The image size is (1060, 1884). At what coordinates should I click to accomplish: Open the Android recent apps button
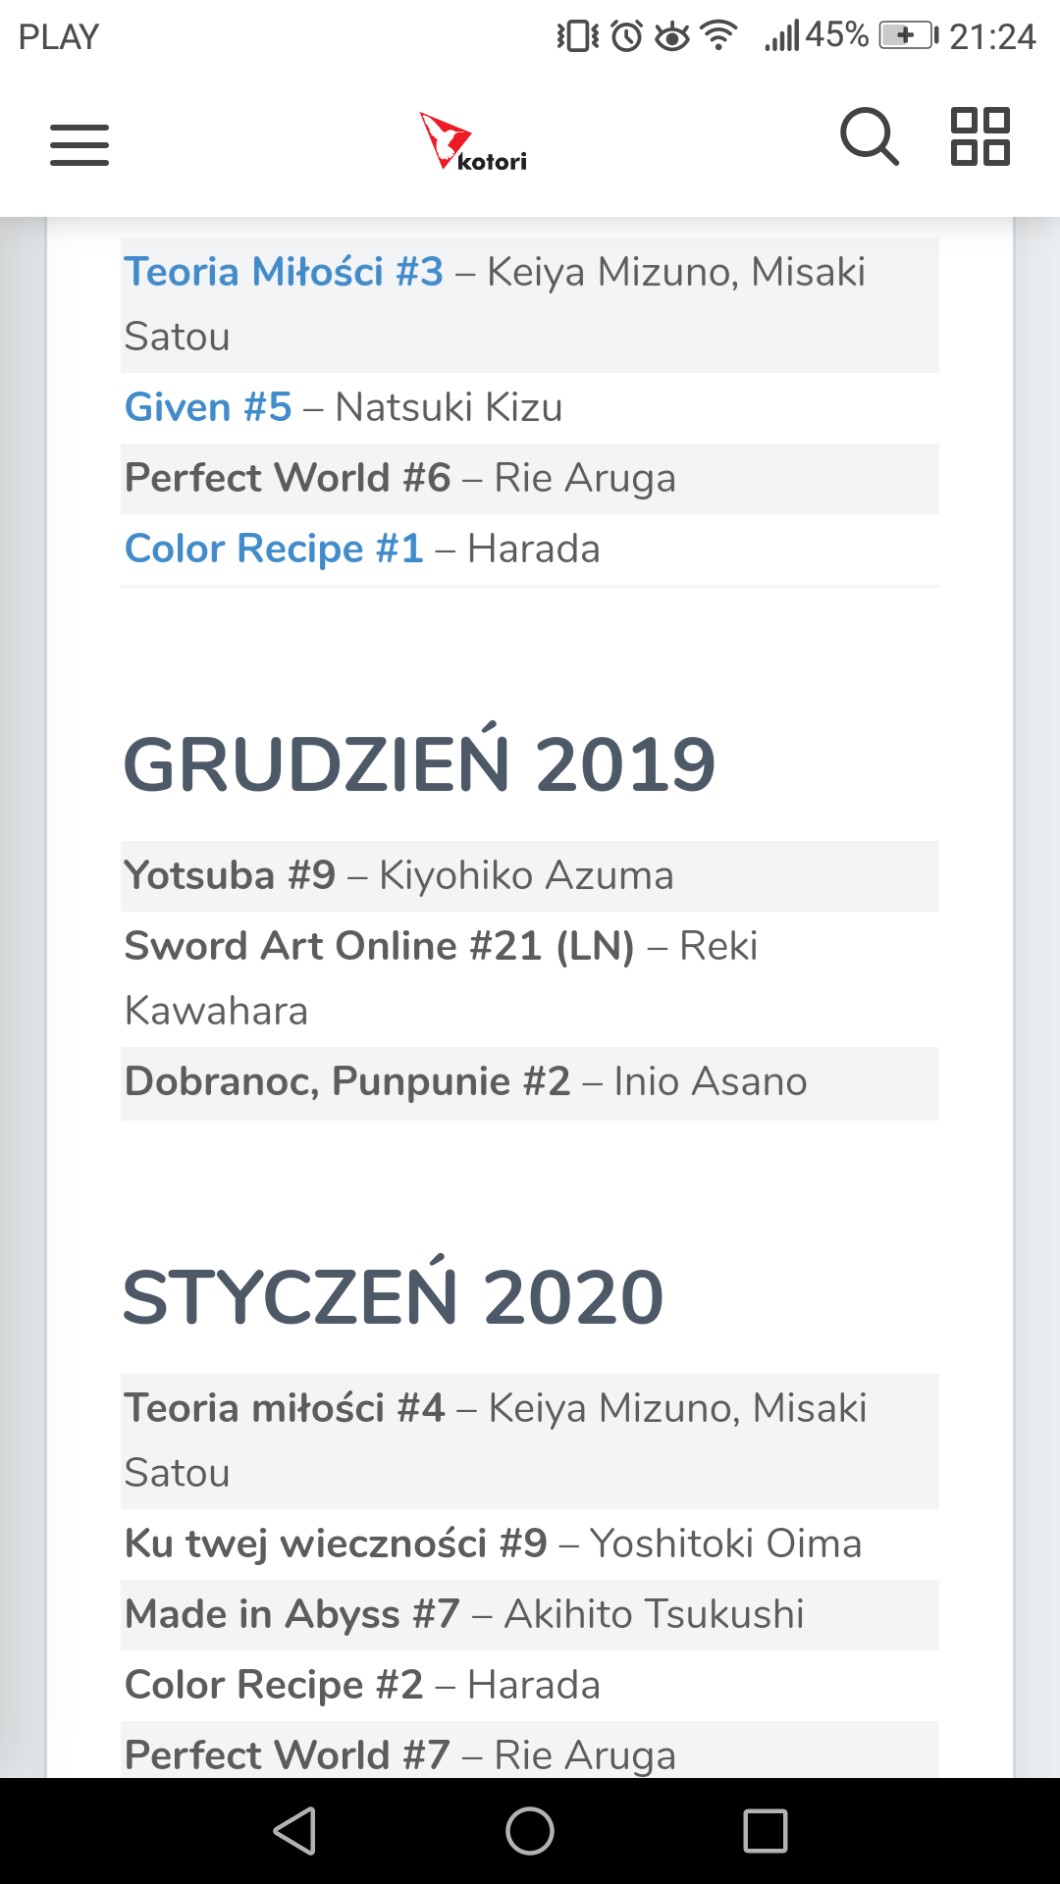765,1831
